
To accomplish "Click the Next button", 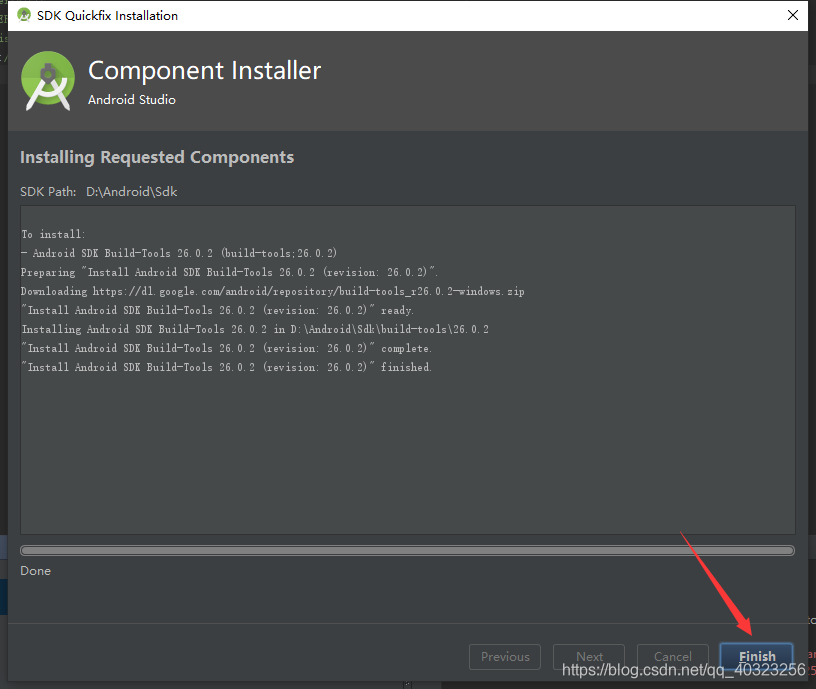I will [x=589, y=656].
